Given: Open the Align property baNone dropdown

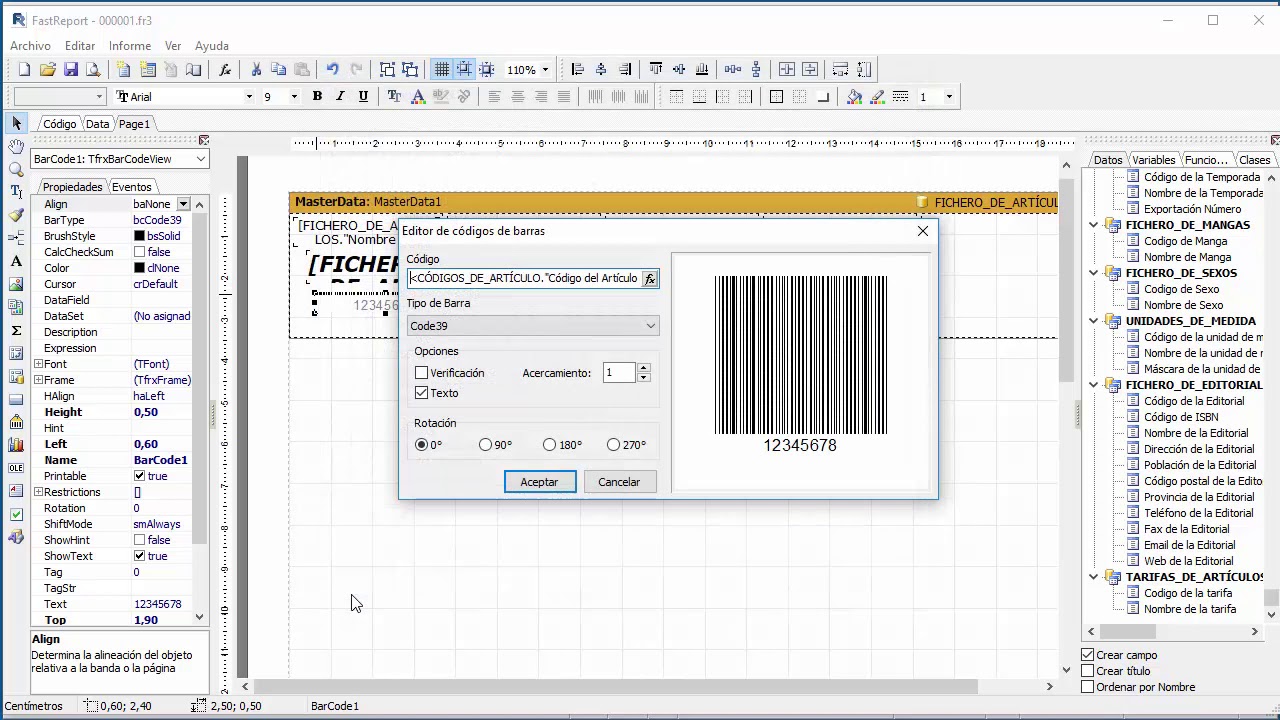Looking at the screenshot, I should (x=183, y=204).
